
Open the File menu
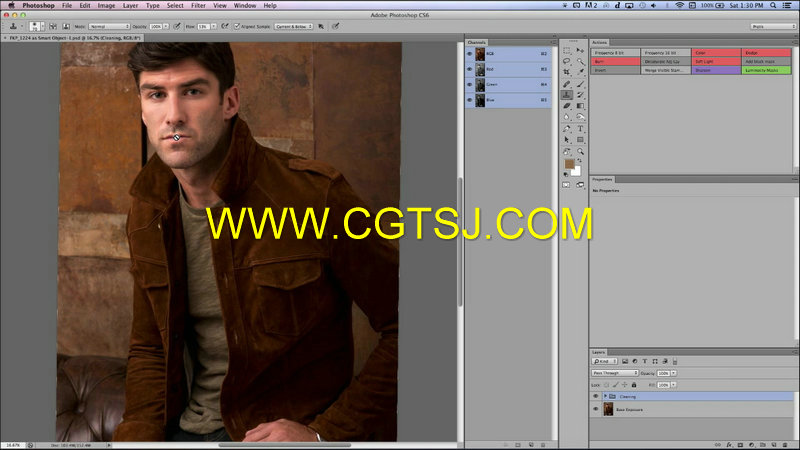tap(67, 6)
